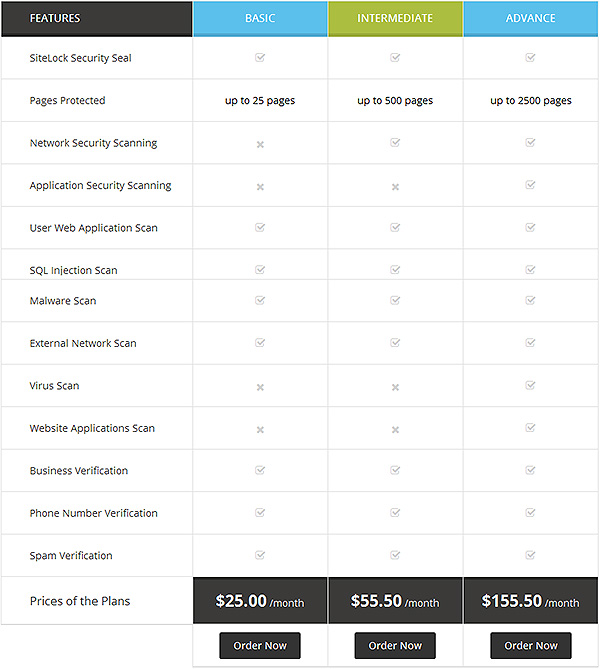Click Advance Virus Scan check icon
This screenshot has width=600, height=669.
[x=530, y=385]
